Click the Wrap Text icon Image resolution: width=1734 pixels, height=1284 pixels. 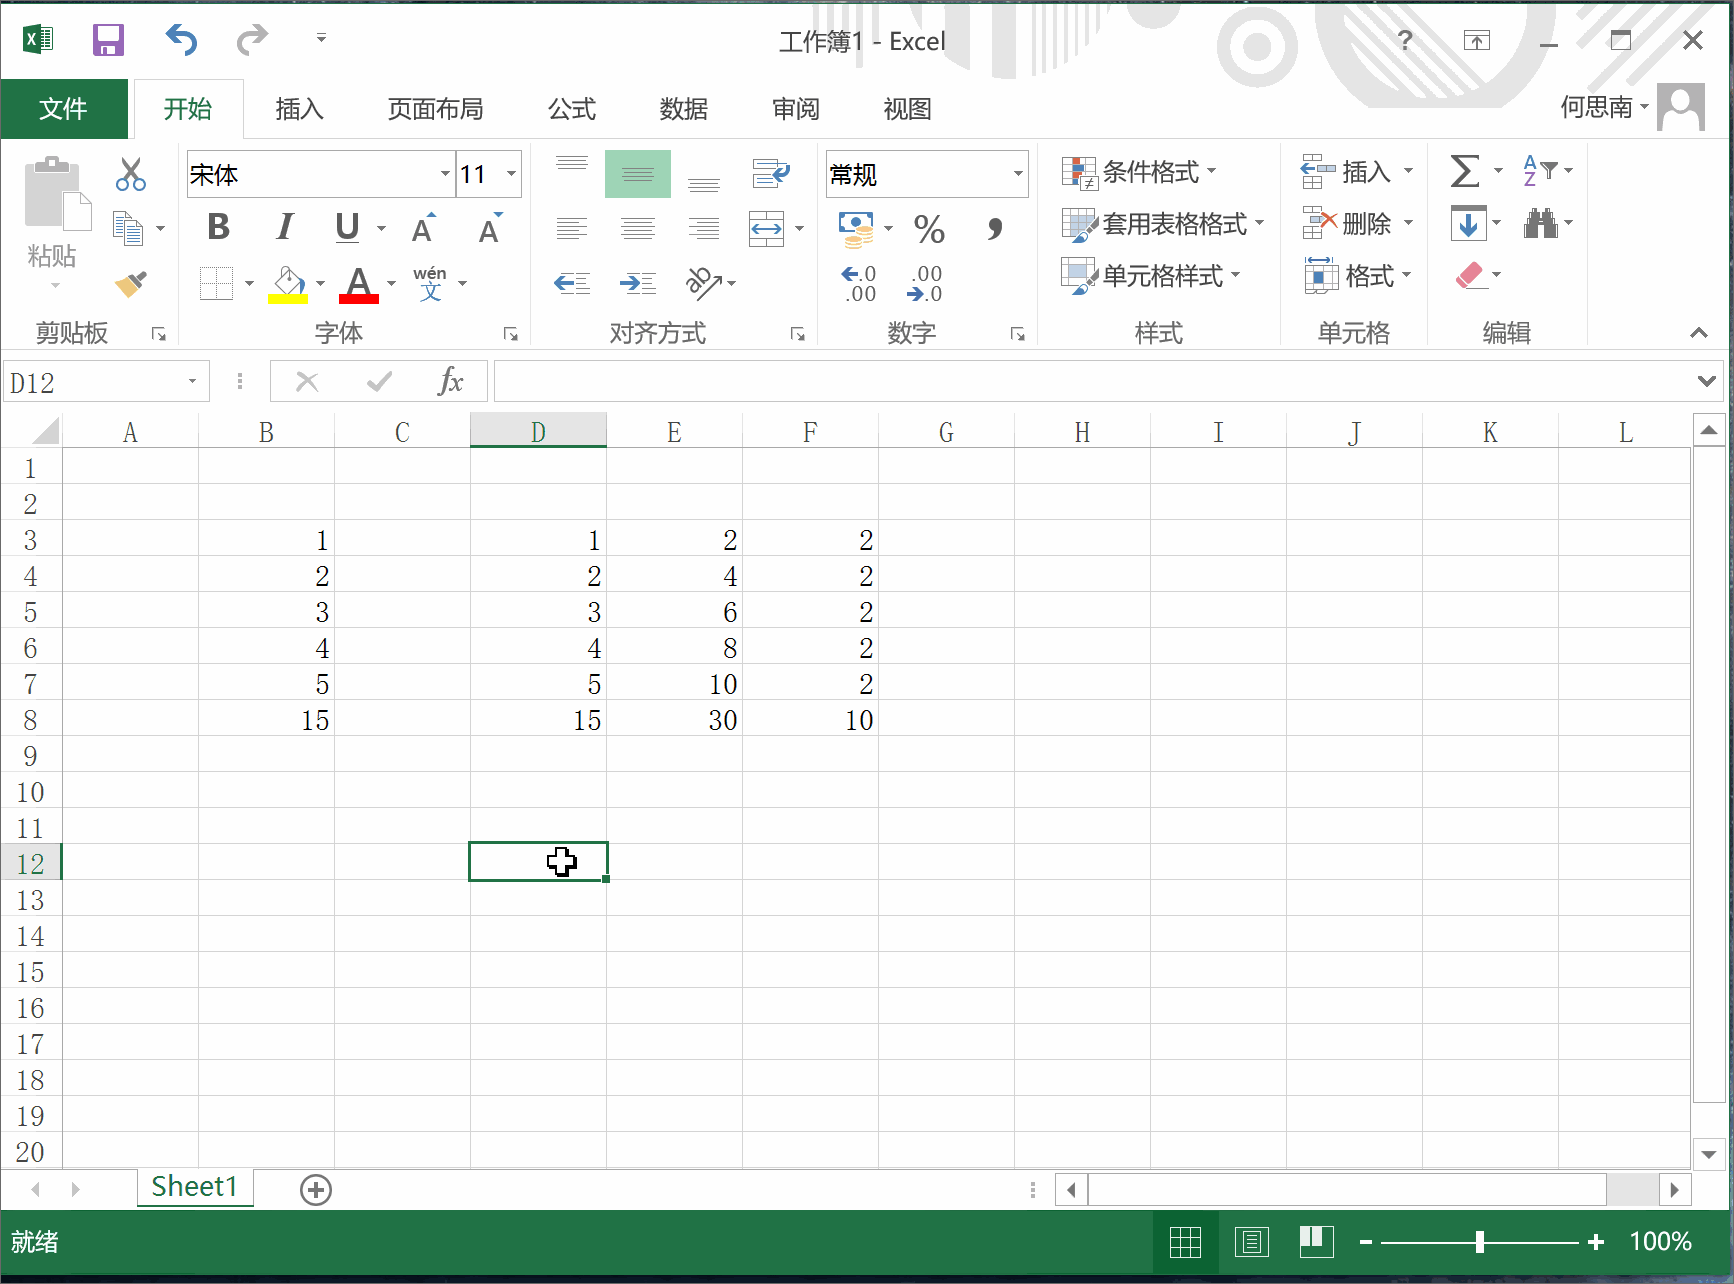pyautogui.click(x=770, y=174)
